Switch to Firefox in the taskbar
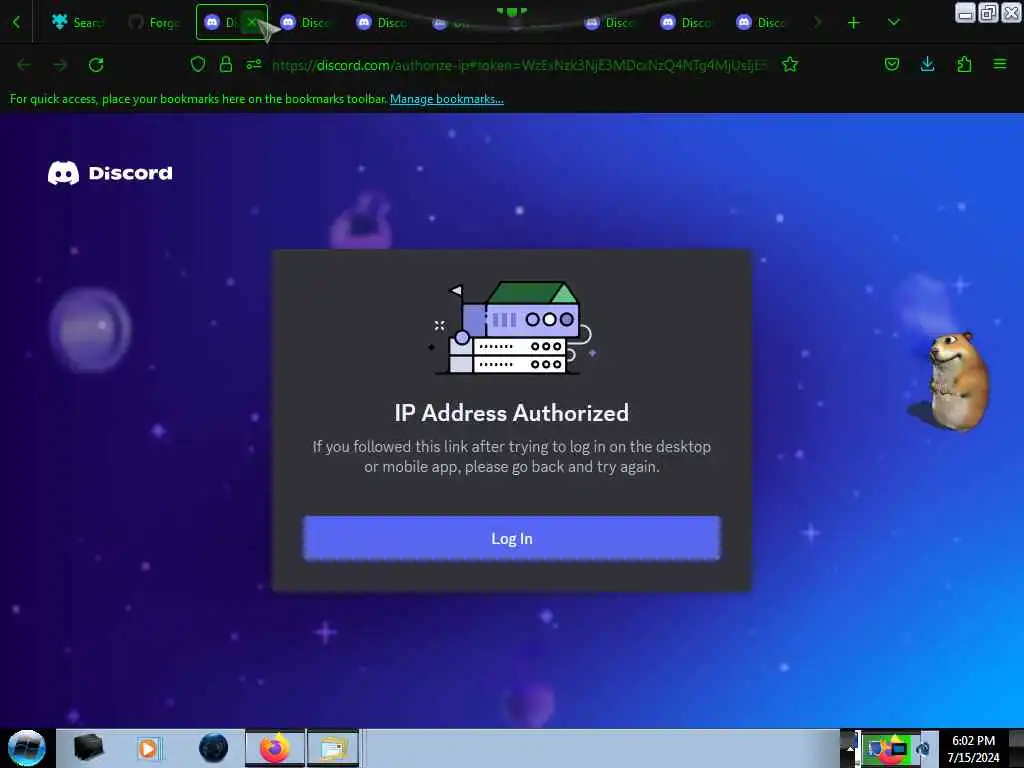Screen dimensions: 1024x768 [x=275, y=748]
